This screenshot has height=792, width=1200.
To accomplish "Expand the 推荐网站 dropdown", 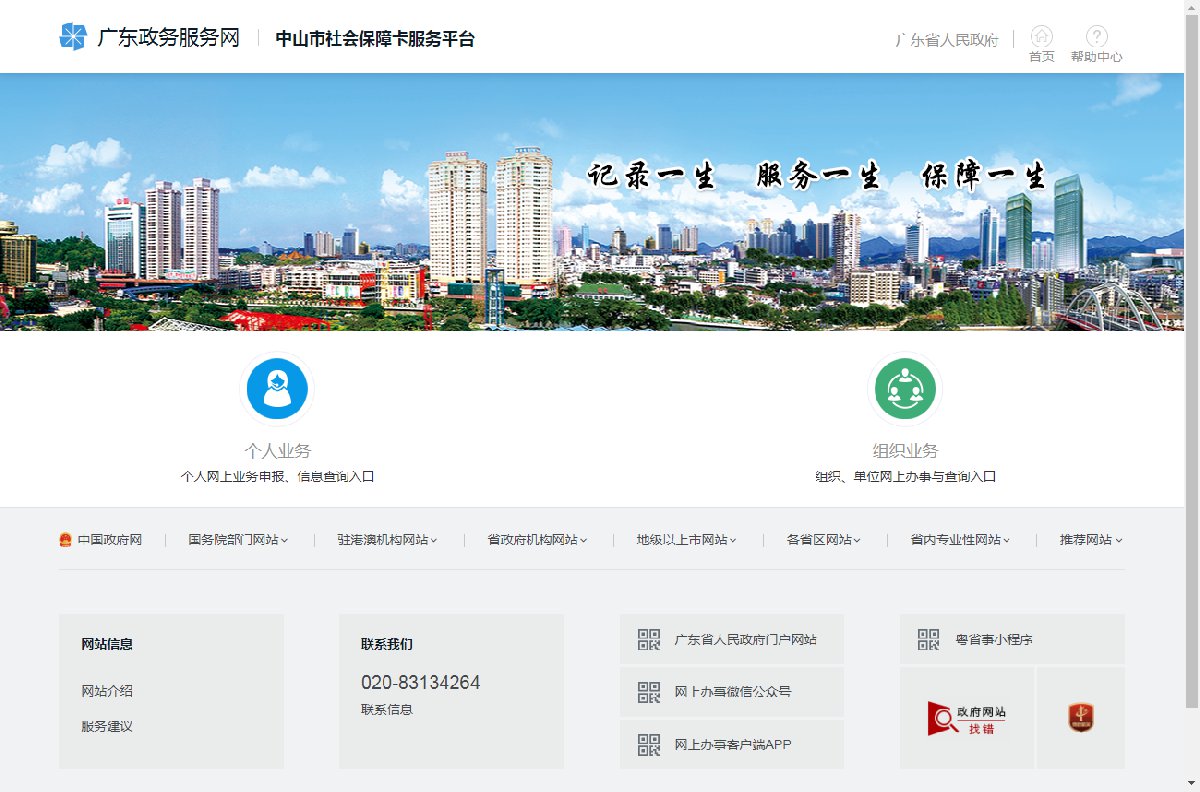I will pos(1091,540).
